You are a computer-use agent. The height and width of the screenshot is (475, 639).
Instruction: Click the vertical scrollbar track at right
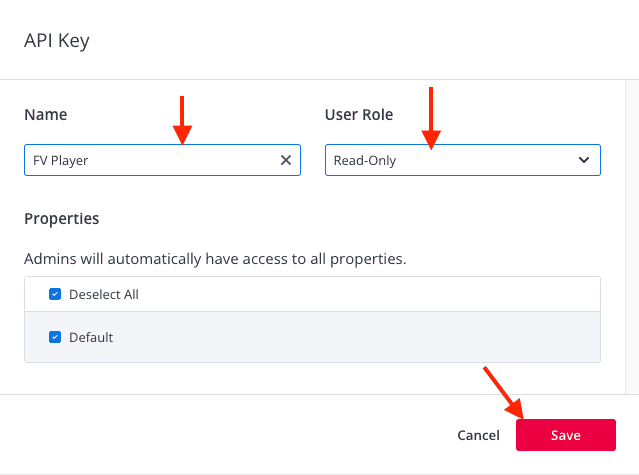(x=632, y=237)
